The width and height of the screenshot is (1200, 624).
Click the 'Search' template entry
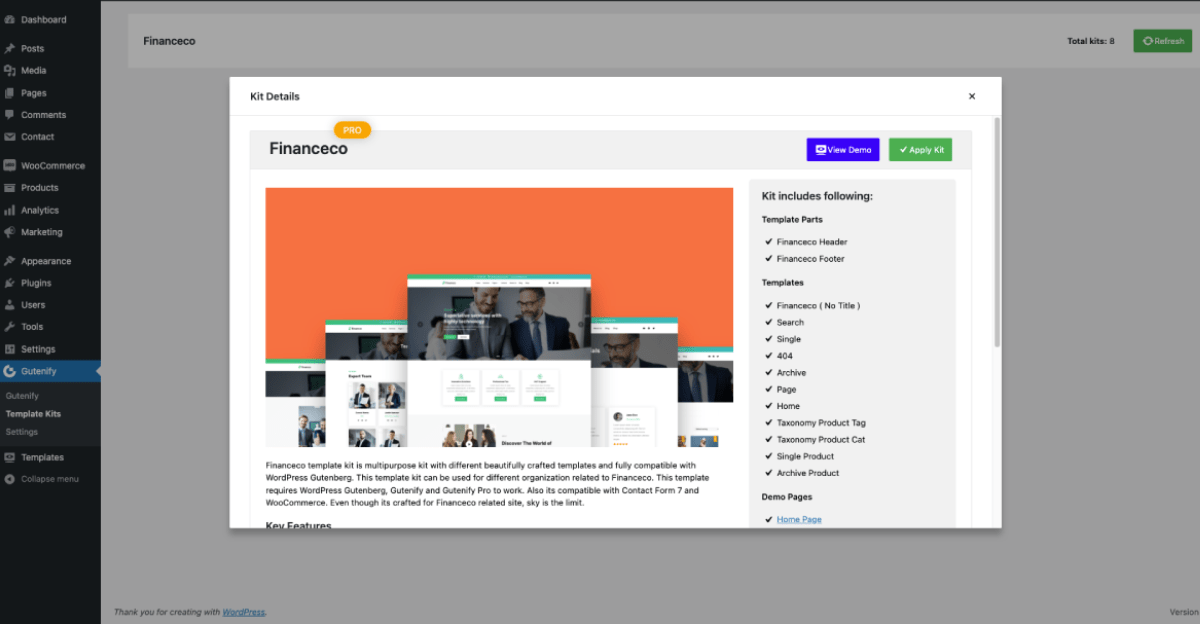coord(790,323)
